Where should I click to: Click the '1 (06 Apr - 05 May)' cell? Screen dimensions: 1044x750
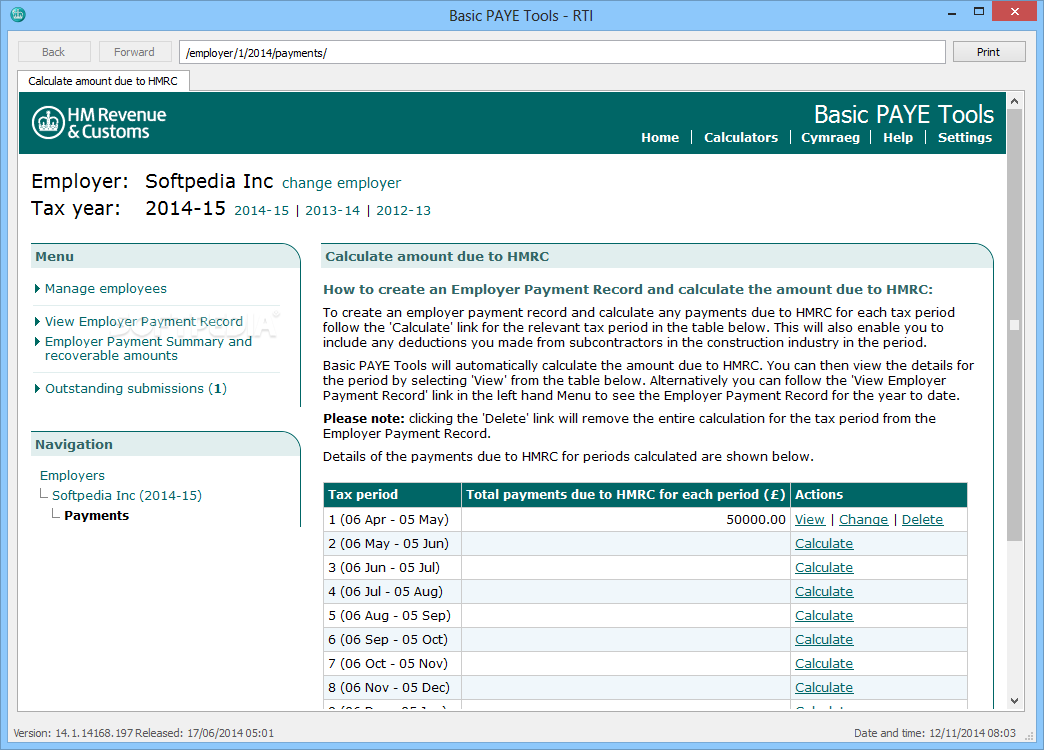coord(392,520)
